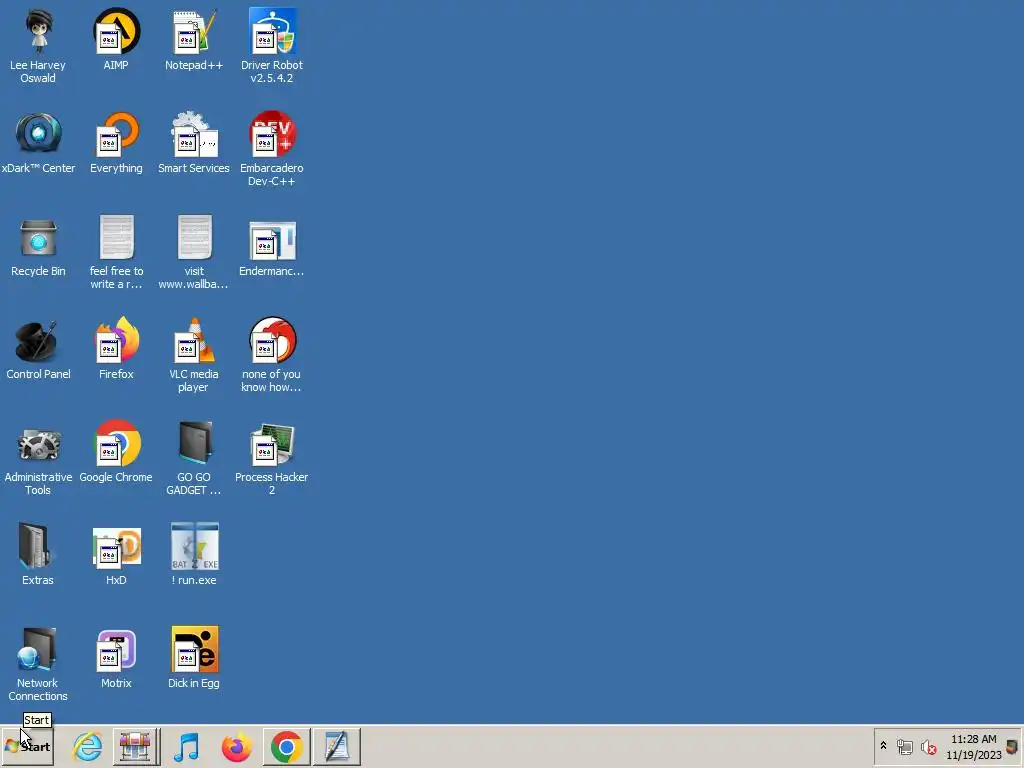
Task: Select the Embarcadero Dev-C++ shortcut
Action: pyautogui.click(x=272, y=150)
